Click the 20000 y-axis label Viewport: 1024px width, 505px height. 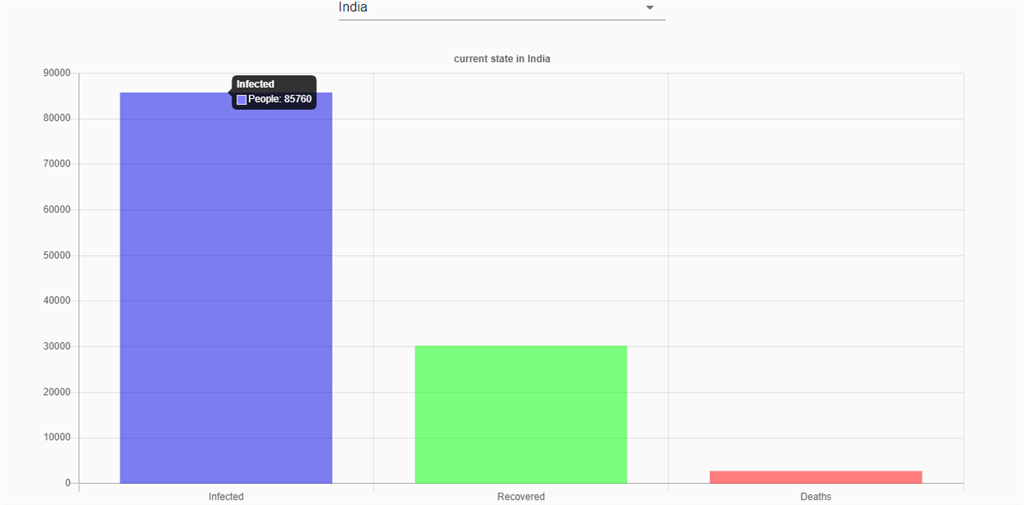[57, 392]
